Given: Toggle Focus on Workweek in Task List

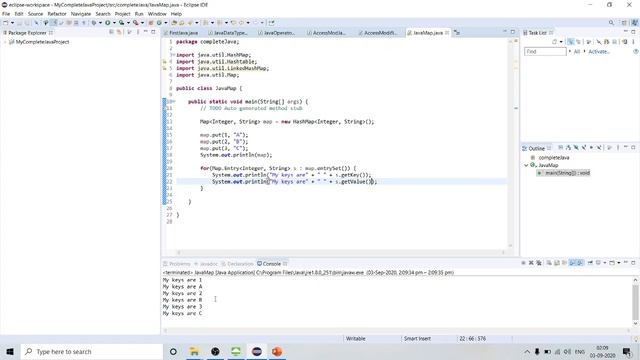Looking at the screenshot, I should tap(589, 42).
